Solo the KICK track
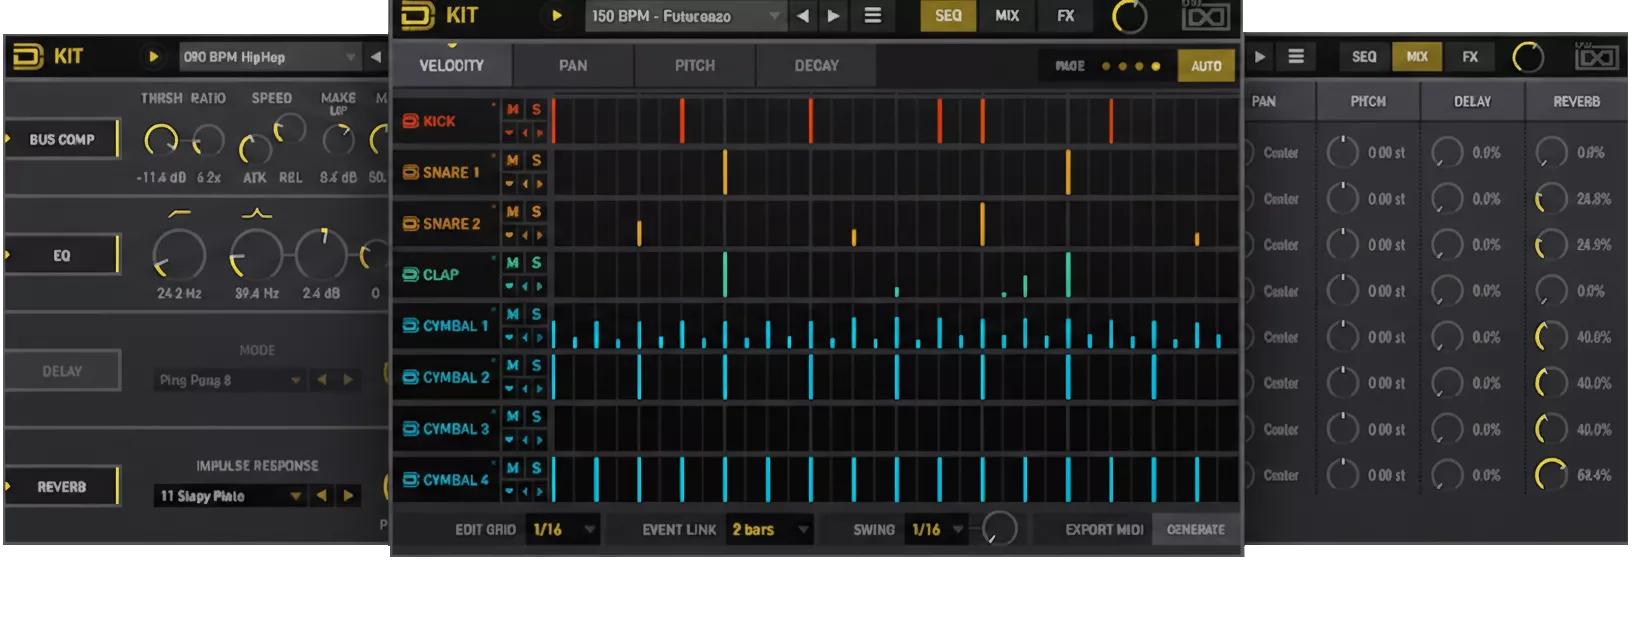The width and height of the screenshot is (1632, 640). 536,109
